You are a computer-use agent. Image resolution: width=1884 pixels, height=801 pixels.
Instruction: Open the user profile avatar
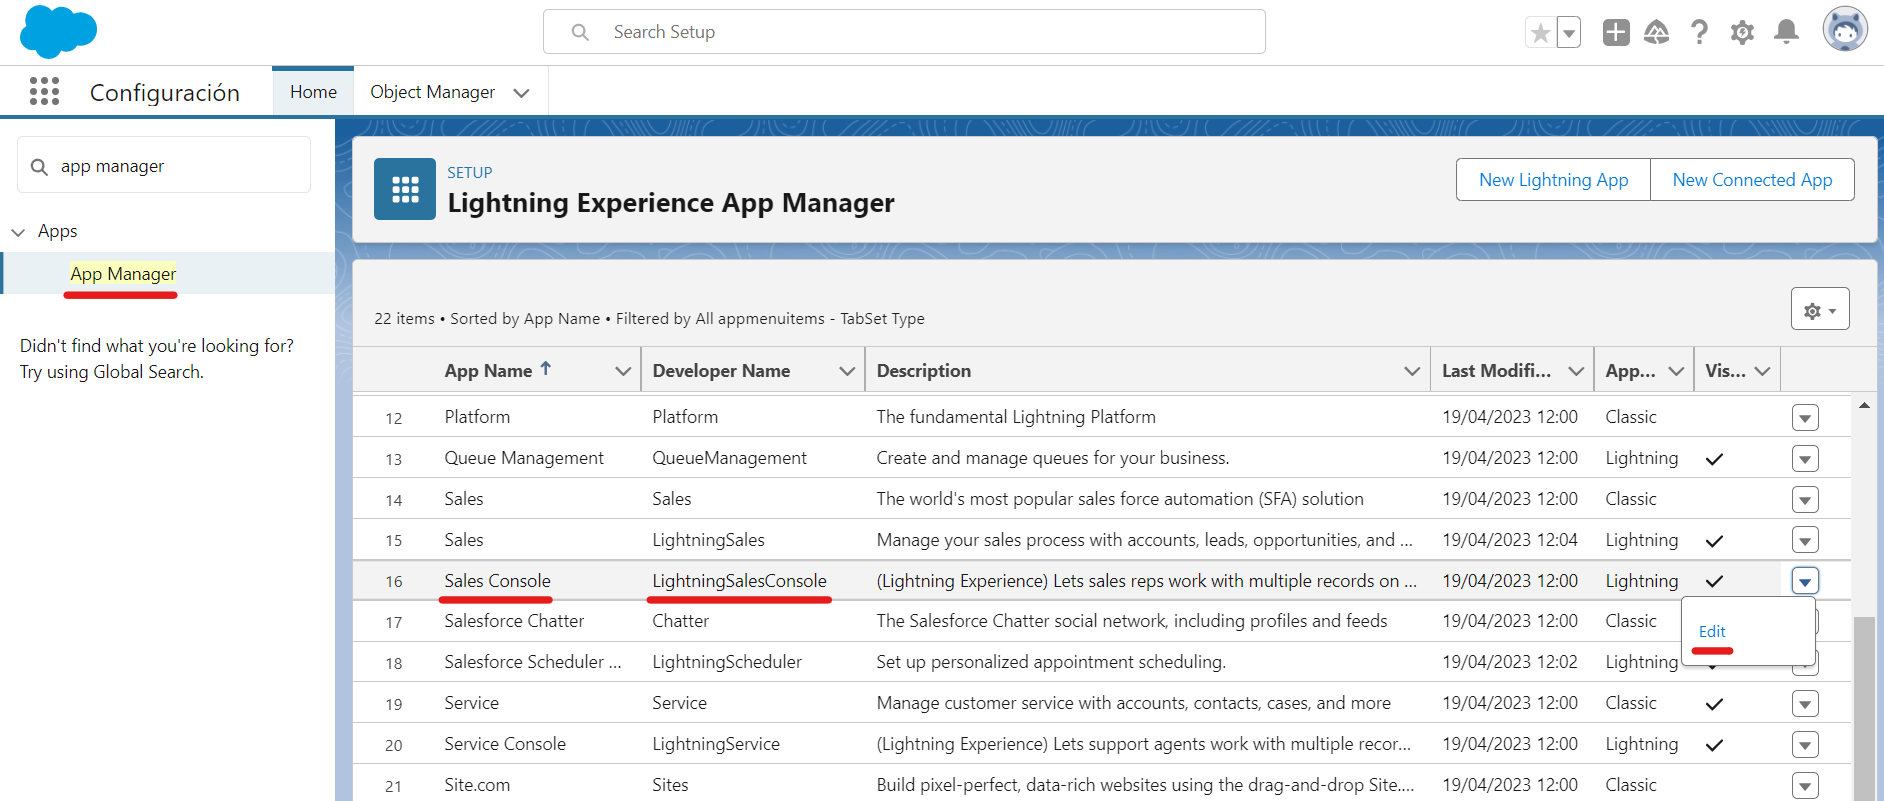coord(1845,29)
